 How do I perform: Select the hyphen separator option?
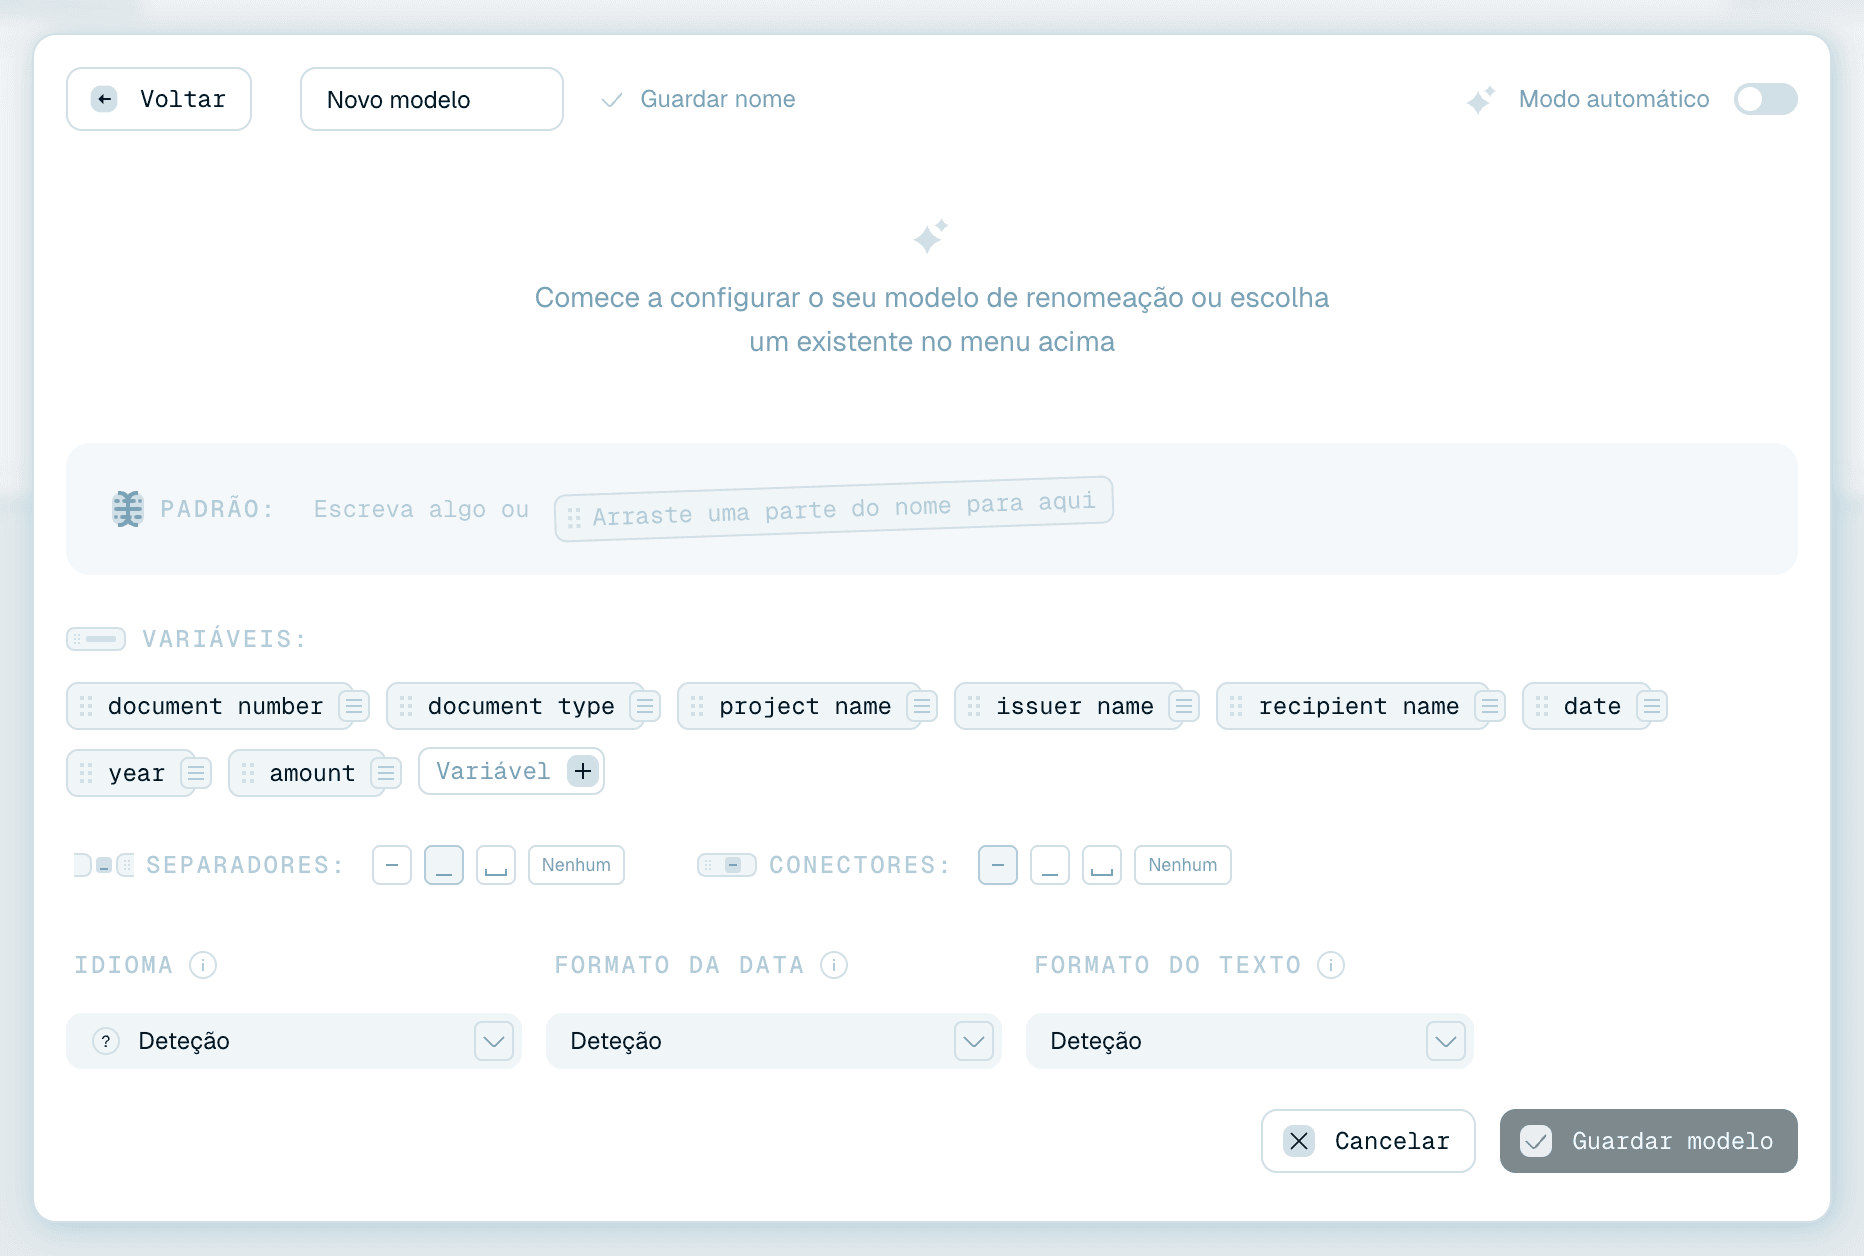pyautogui.click(x=392, y=865)
